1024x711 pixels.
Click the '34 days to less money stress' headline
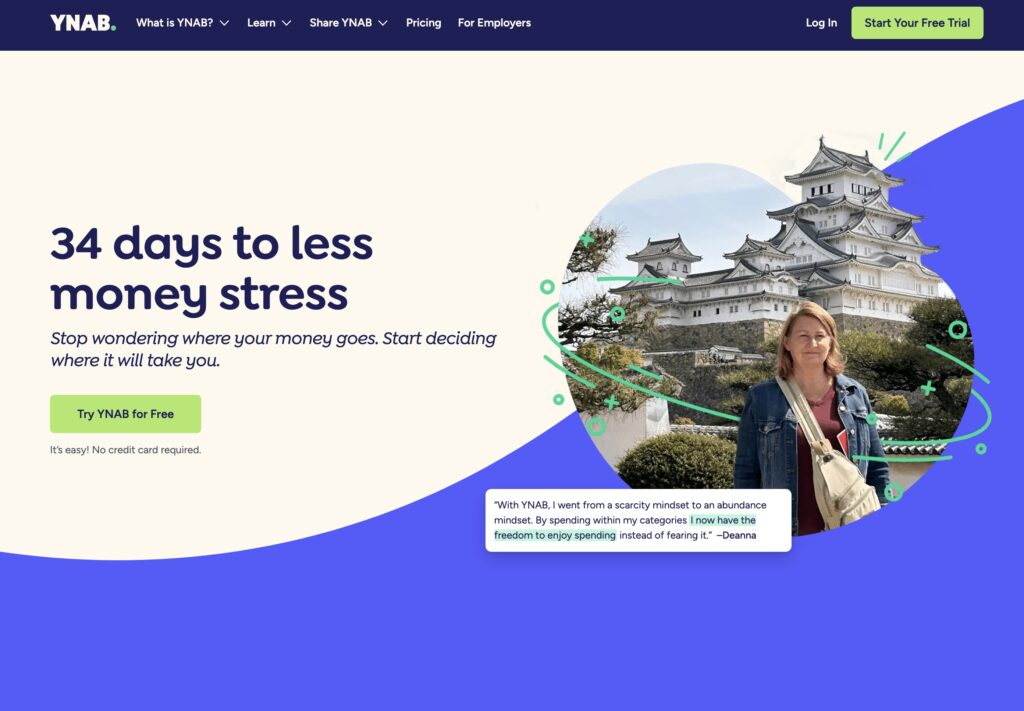pos(212,268)
